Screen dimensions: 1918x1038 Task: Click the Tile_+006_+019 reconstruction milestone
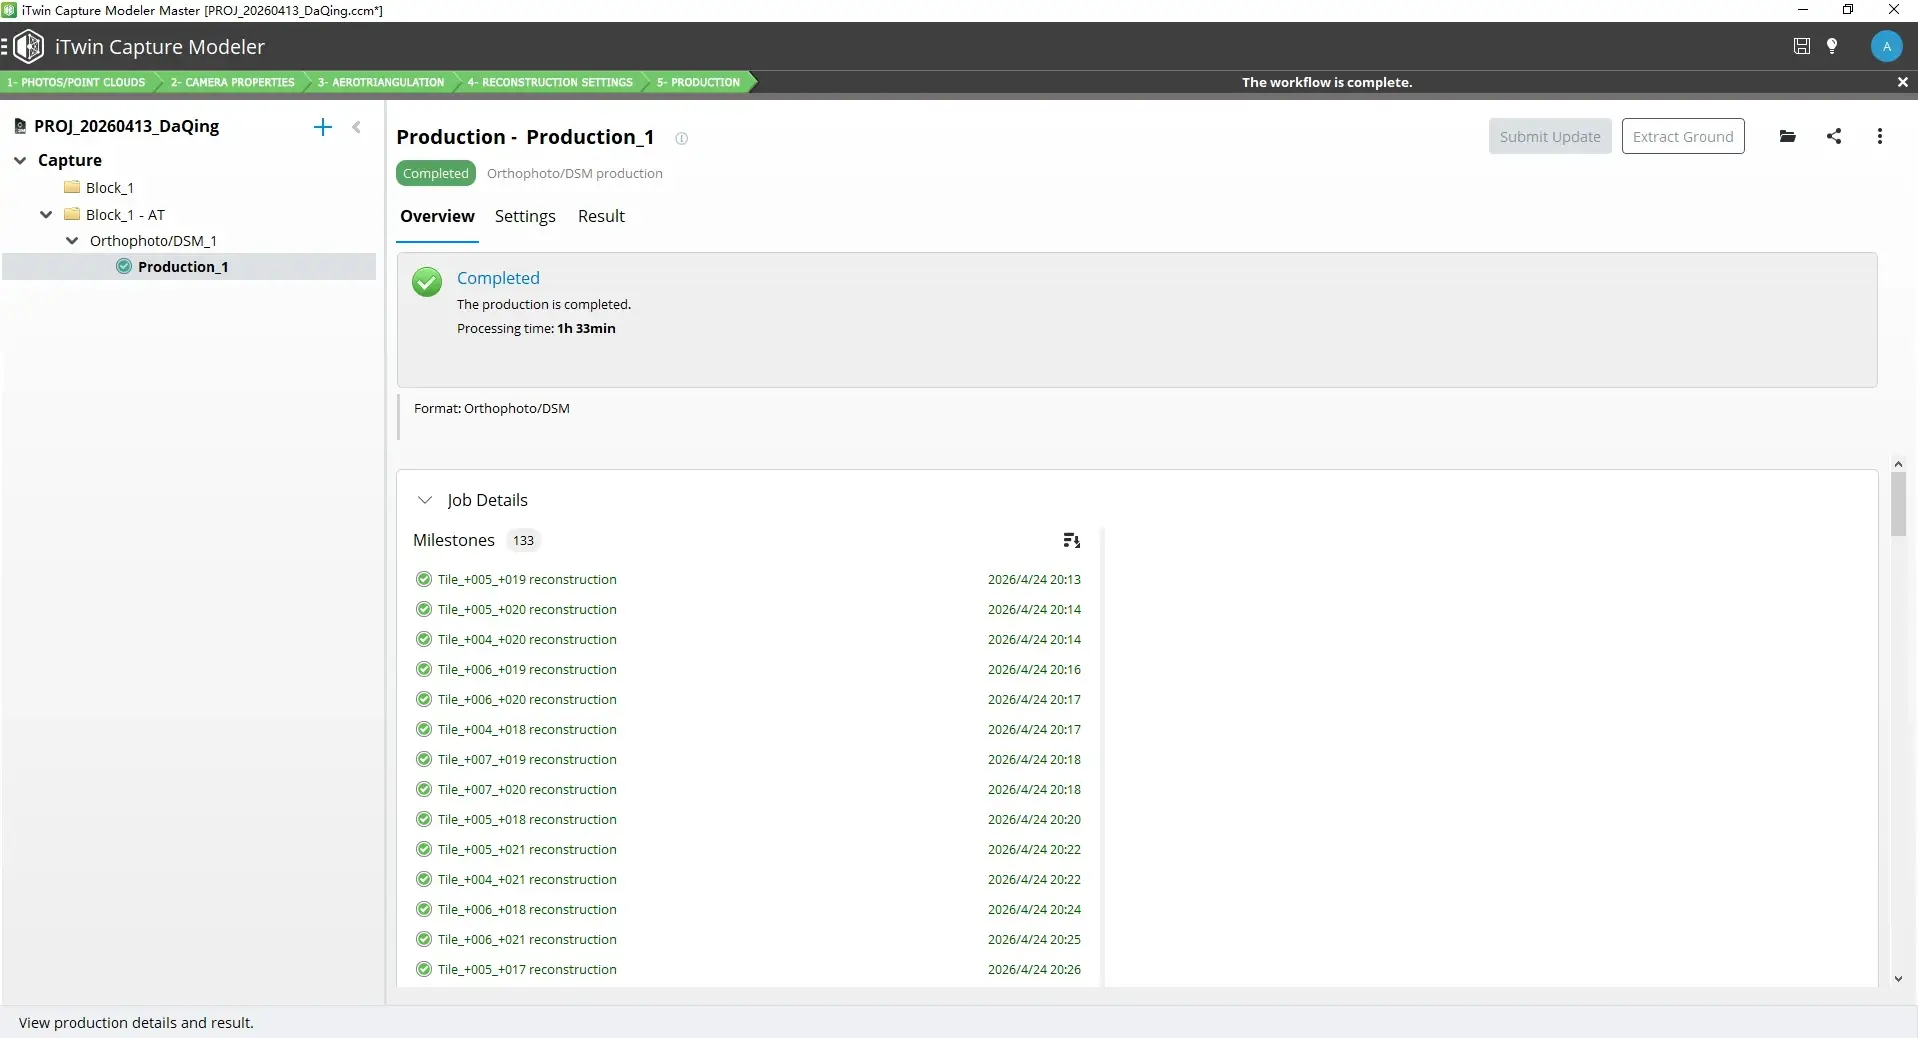tap(527, 669)
